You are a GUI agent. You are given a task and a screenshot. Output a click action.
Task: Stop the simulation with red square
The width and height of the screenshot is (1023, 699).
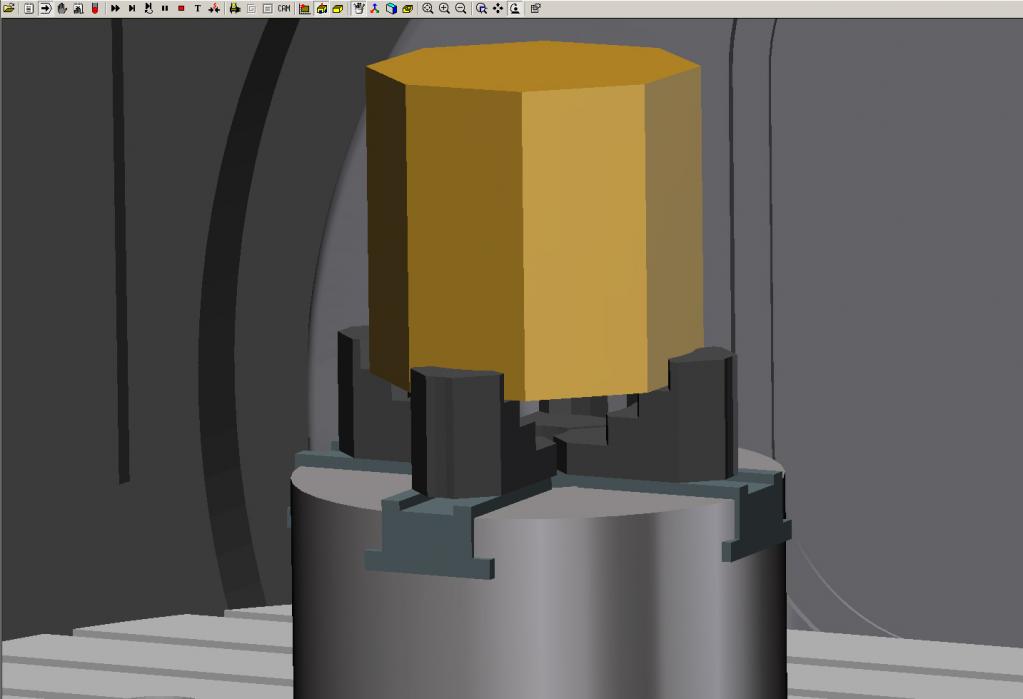181,8
